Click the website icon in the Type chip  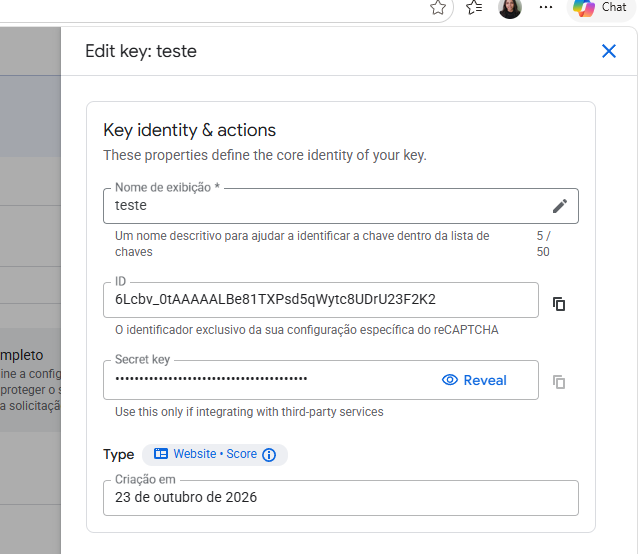coord(161,454)
